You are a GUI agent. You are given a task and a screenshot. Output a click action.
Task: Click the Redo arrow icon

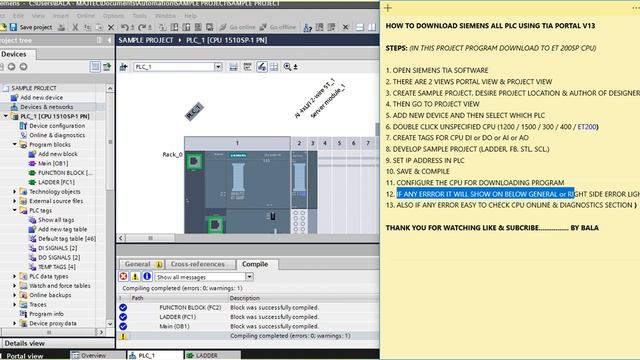click(x=142, y=27)
